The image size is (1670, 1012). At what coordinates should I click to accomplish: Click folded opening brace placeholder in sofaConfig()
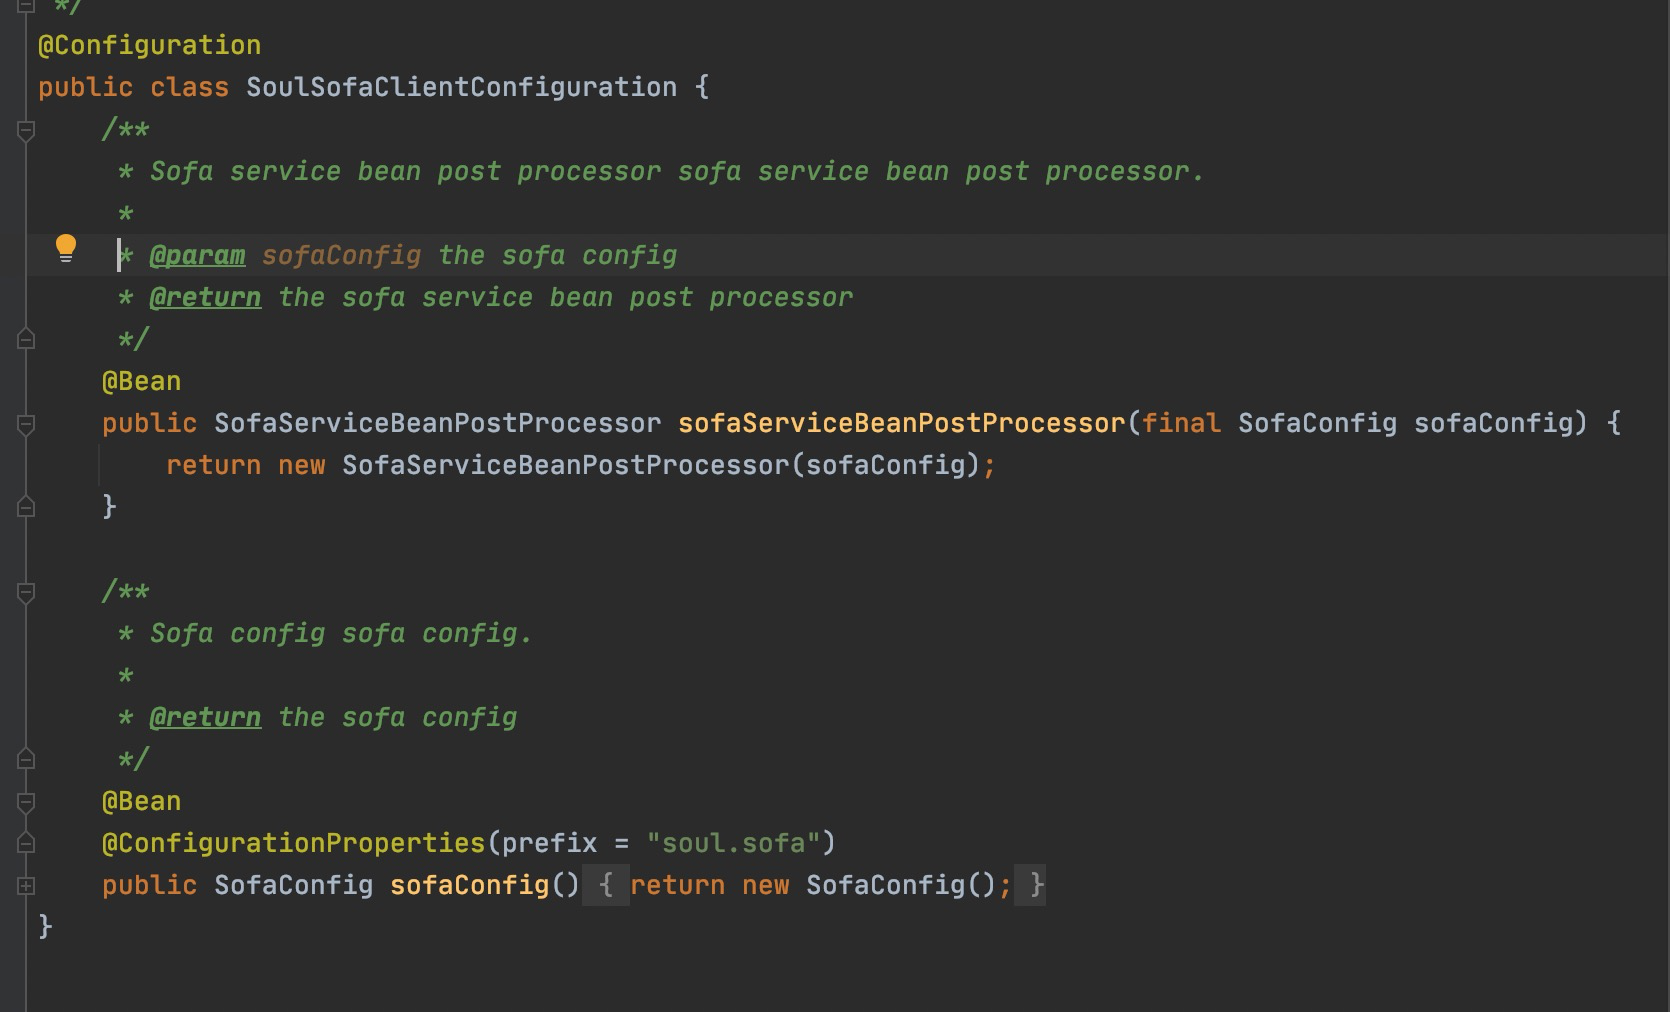606,886
